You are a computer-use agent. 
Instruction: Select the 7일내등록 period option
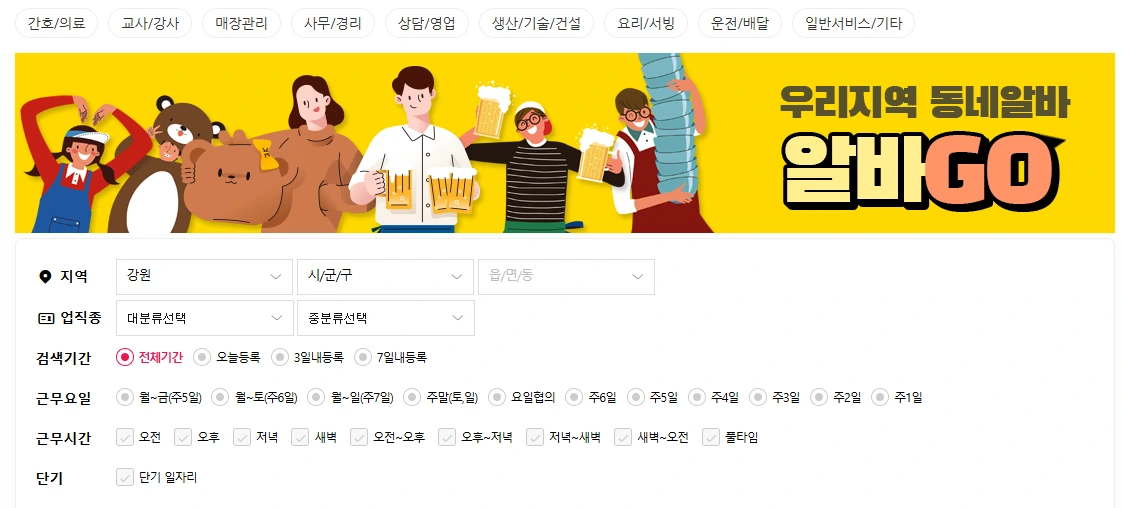click(x=363, y=357)
